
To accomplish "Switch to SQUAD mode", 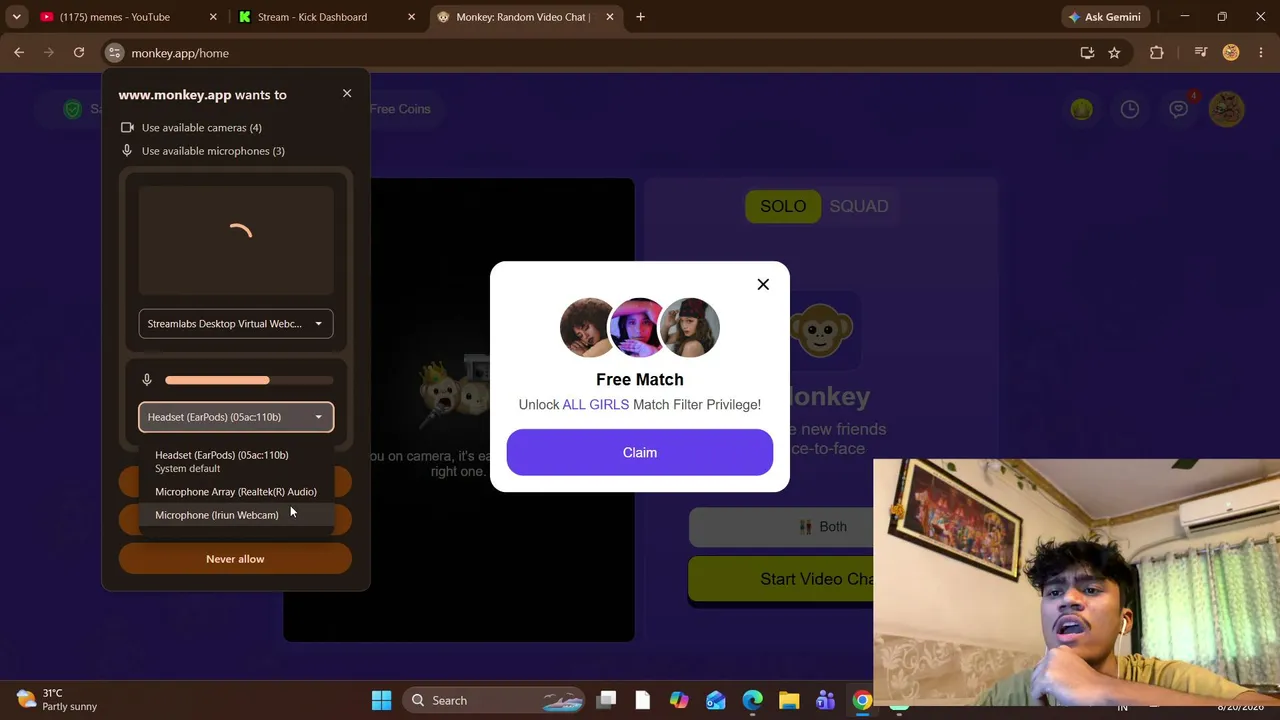I will click(x=859, y=206).
